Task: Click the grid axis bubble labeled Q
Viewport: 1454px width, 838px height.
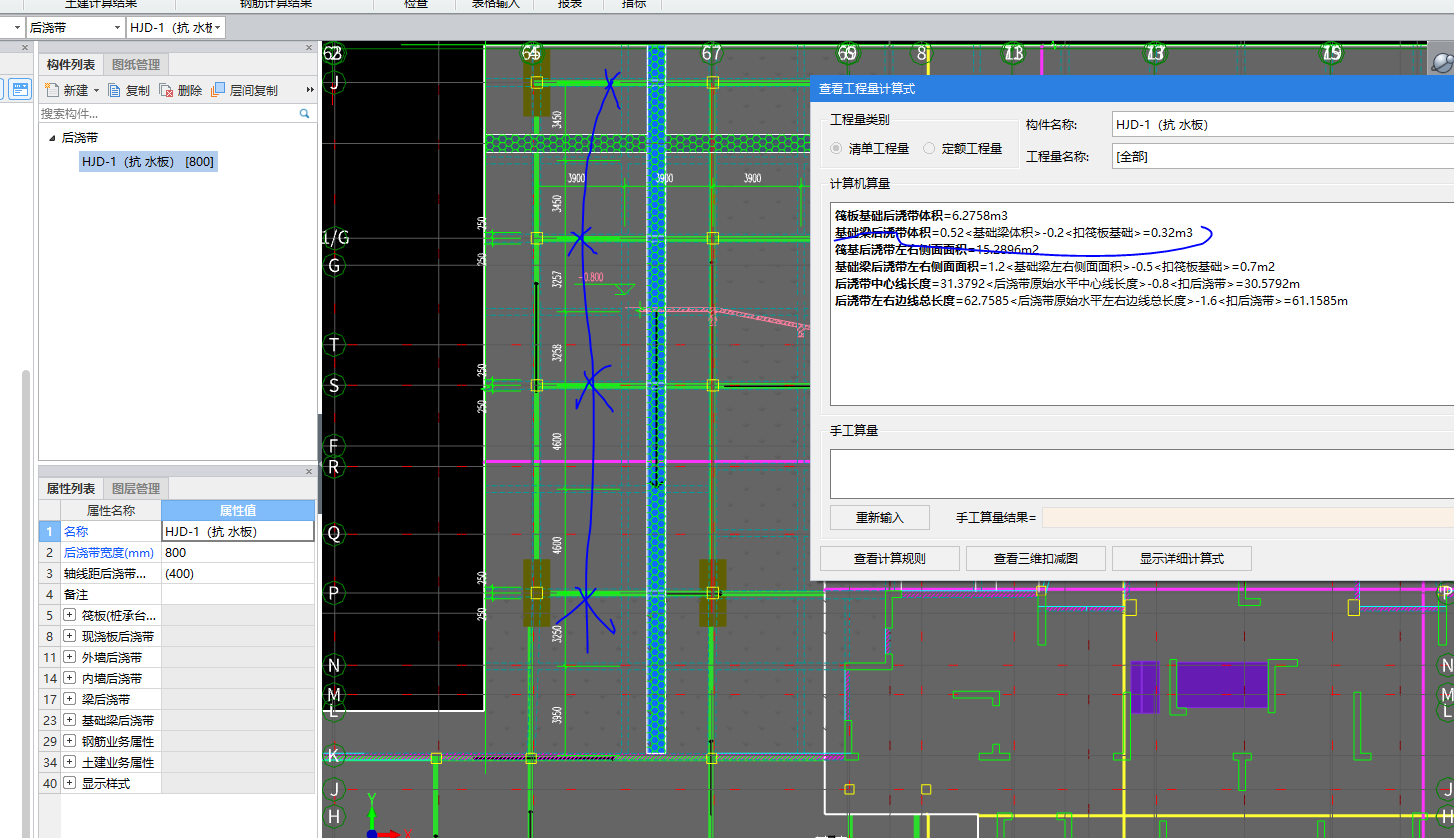Action: tap(335, 534)
